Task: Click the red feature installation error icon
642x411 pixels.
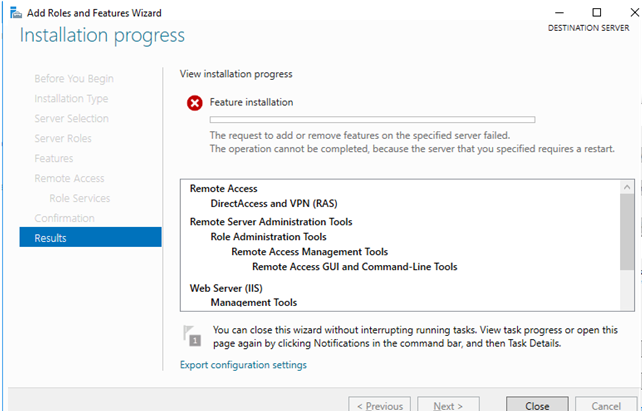Action: (193, 103)
